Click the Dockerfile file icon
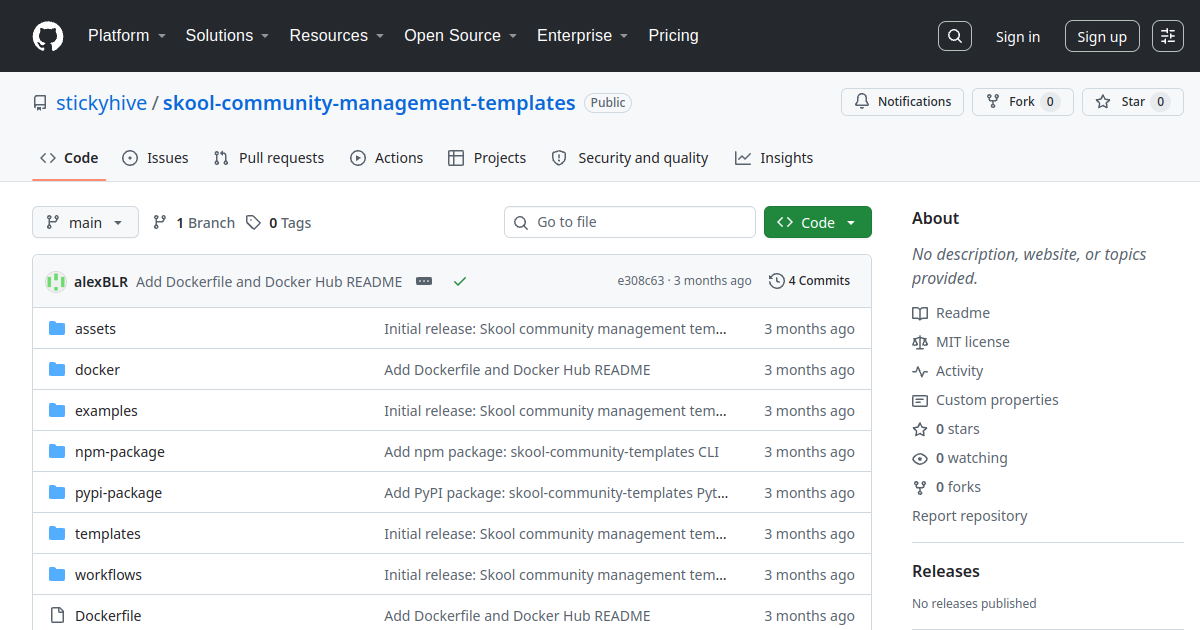Screen dimensions: 1200x630 tap(57, 616)
